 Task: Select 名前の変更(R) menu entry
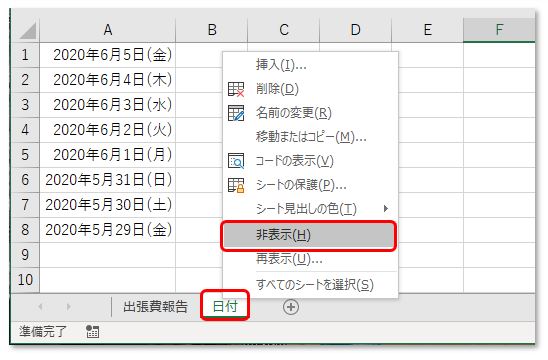[x=310, y=113]
